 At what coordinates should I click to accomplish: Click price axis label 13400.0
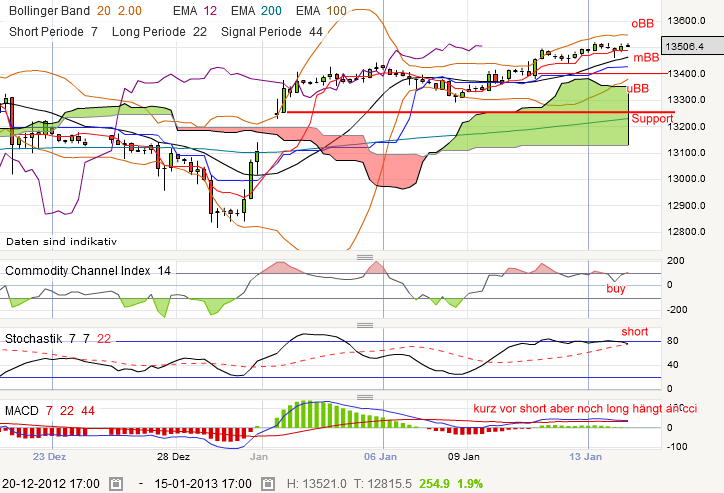(686, 73)
